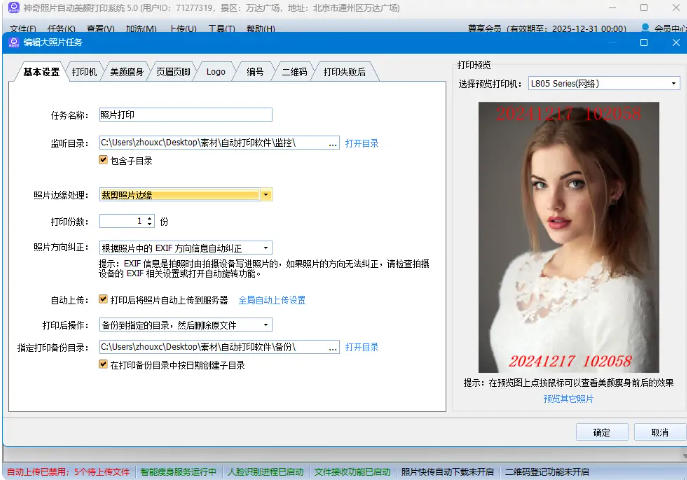Open the 打印后操作 dropdown list
Image resolution: width=687 pixels, height=480 pixels.
click(266, 325)
